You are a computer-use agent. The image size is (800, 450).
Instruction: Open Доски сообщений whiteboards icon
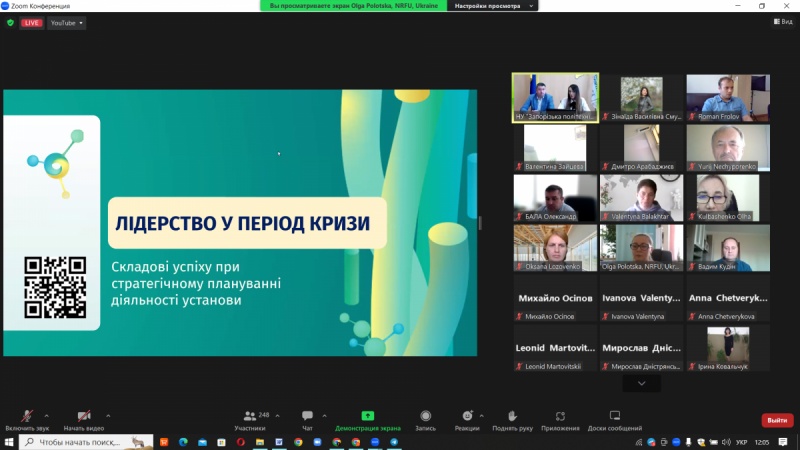coord(615,416)
